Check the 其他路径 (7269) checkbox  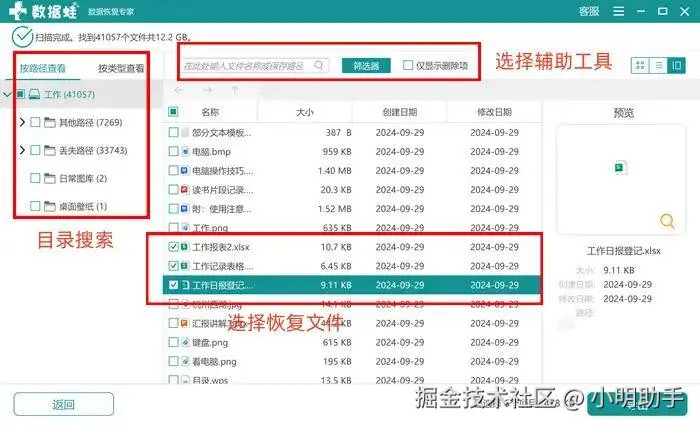coord(35,122)
